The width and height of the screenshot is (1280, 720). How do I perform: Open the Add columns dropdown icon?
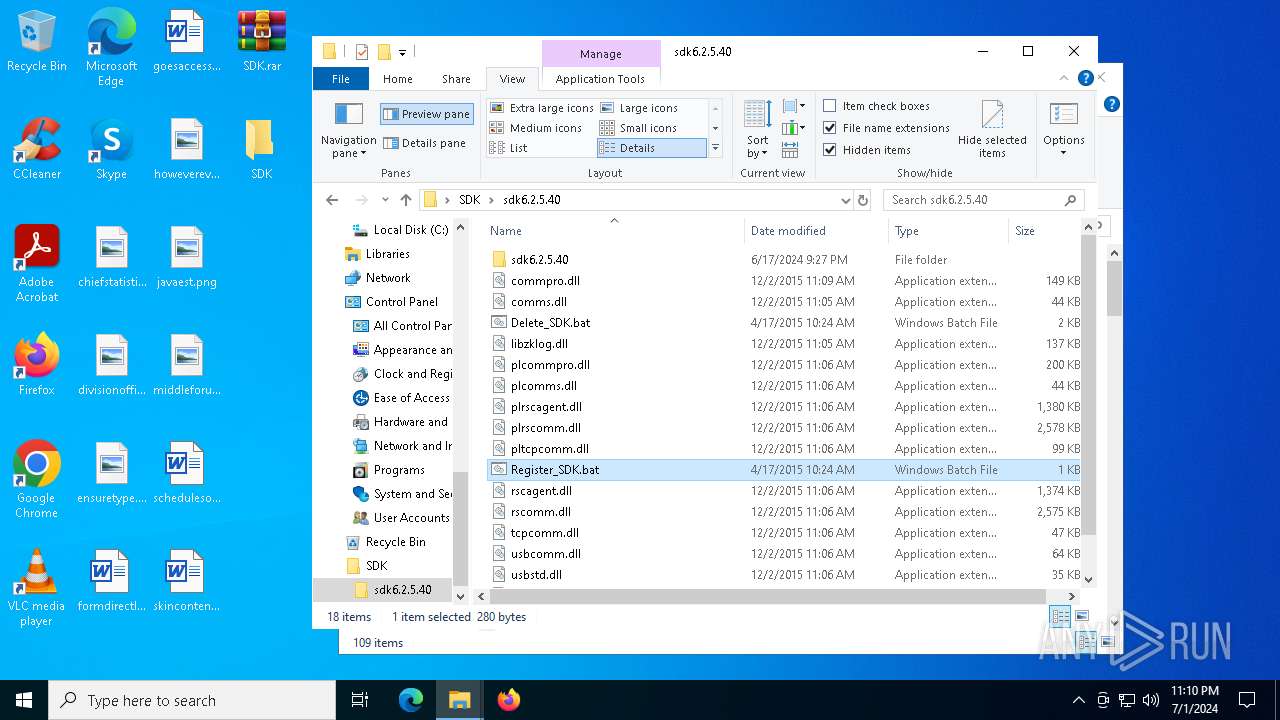click(794, 128)
